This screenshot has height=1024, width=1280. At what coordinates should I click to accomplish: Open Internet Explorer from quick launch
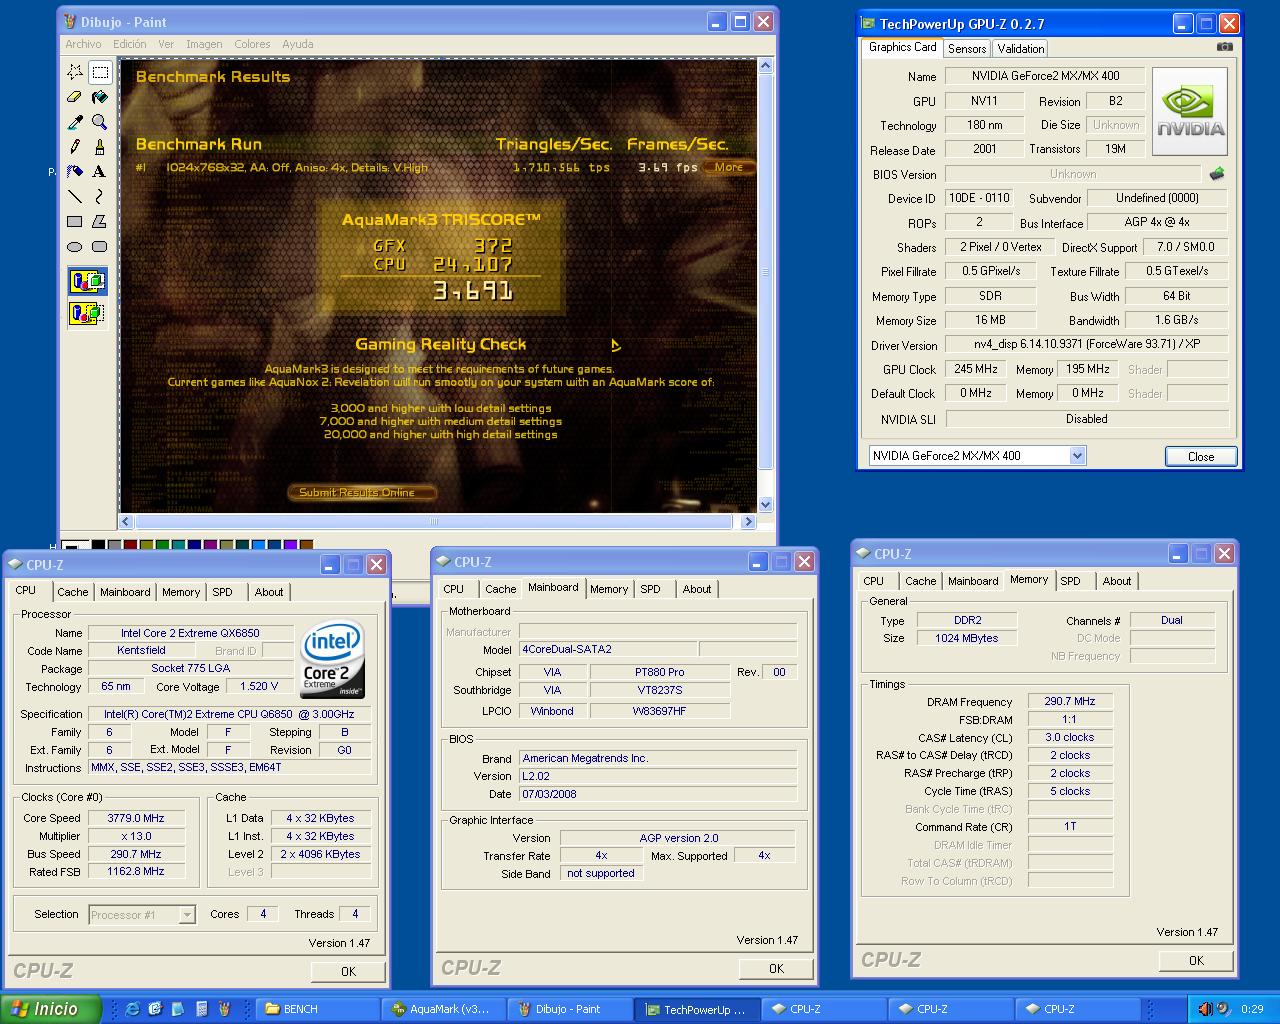132,1009
